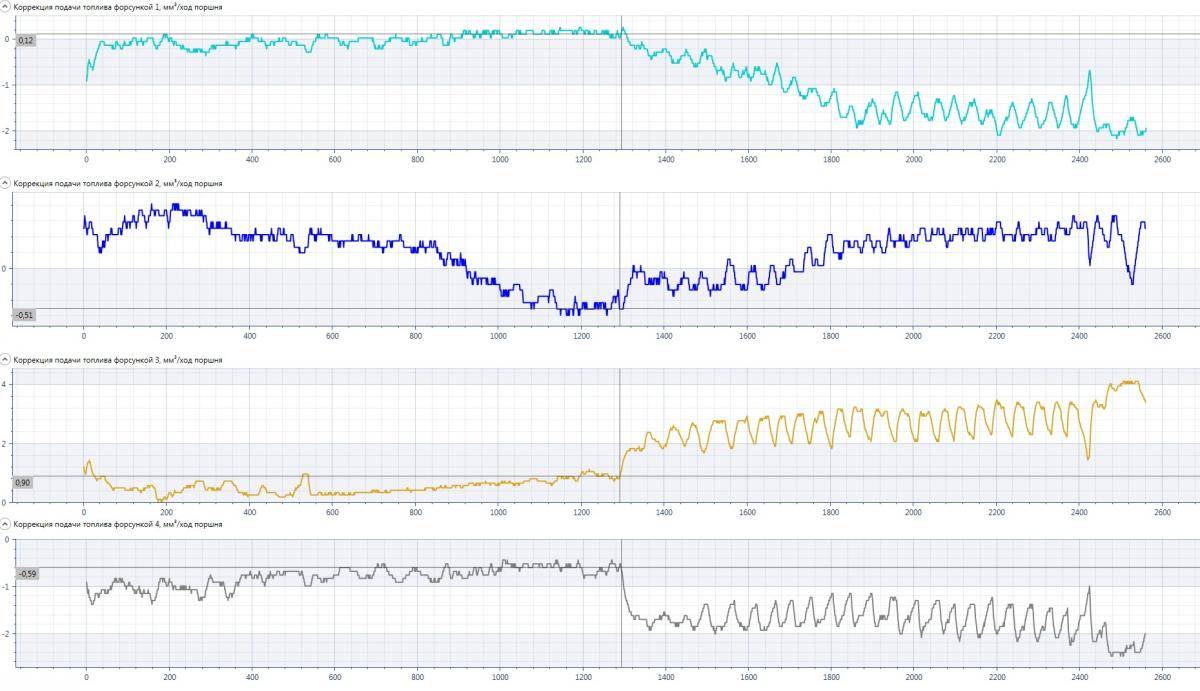
Task: Click the -0,51 cursor value label
Action: pos(24,315)
